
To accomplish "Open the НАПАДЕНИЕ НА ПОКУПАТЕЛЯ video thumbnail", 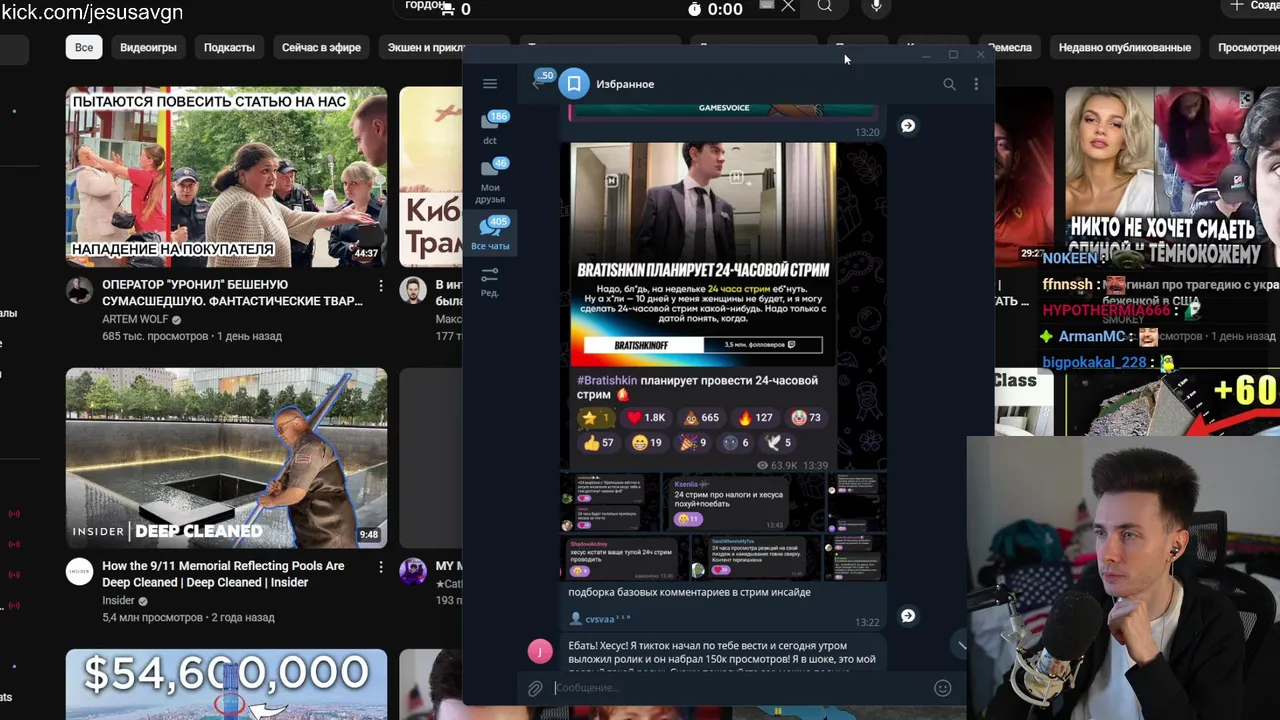I will 226,177.
